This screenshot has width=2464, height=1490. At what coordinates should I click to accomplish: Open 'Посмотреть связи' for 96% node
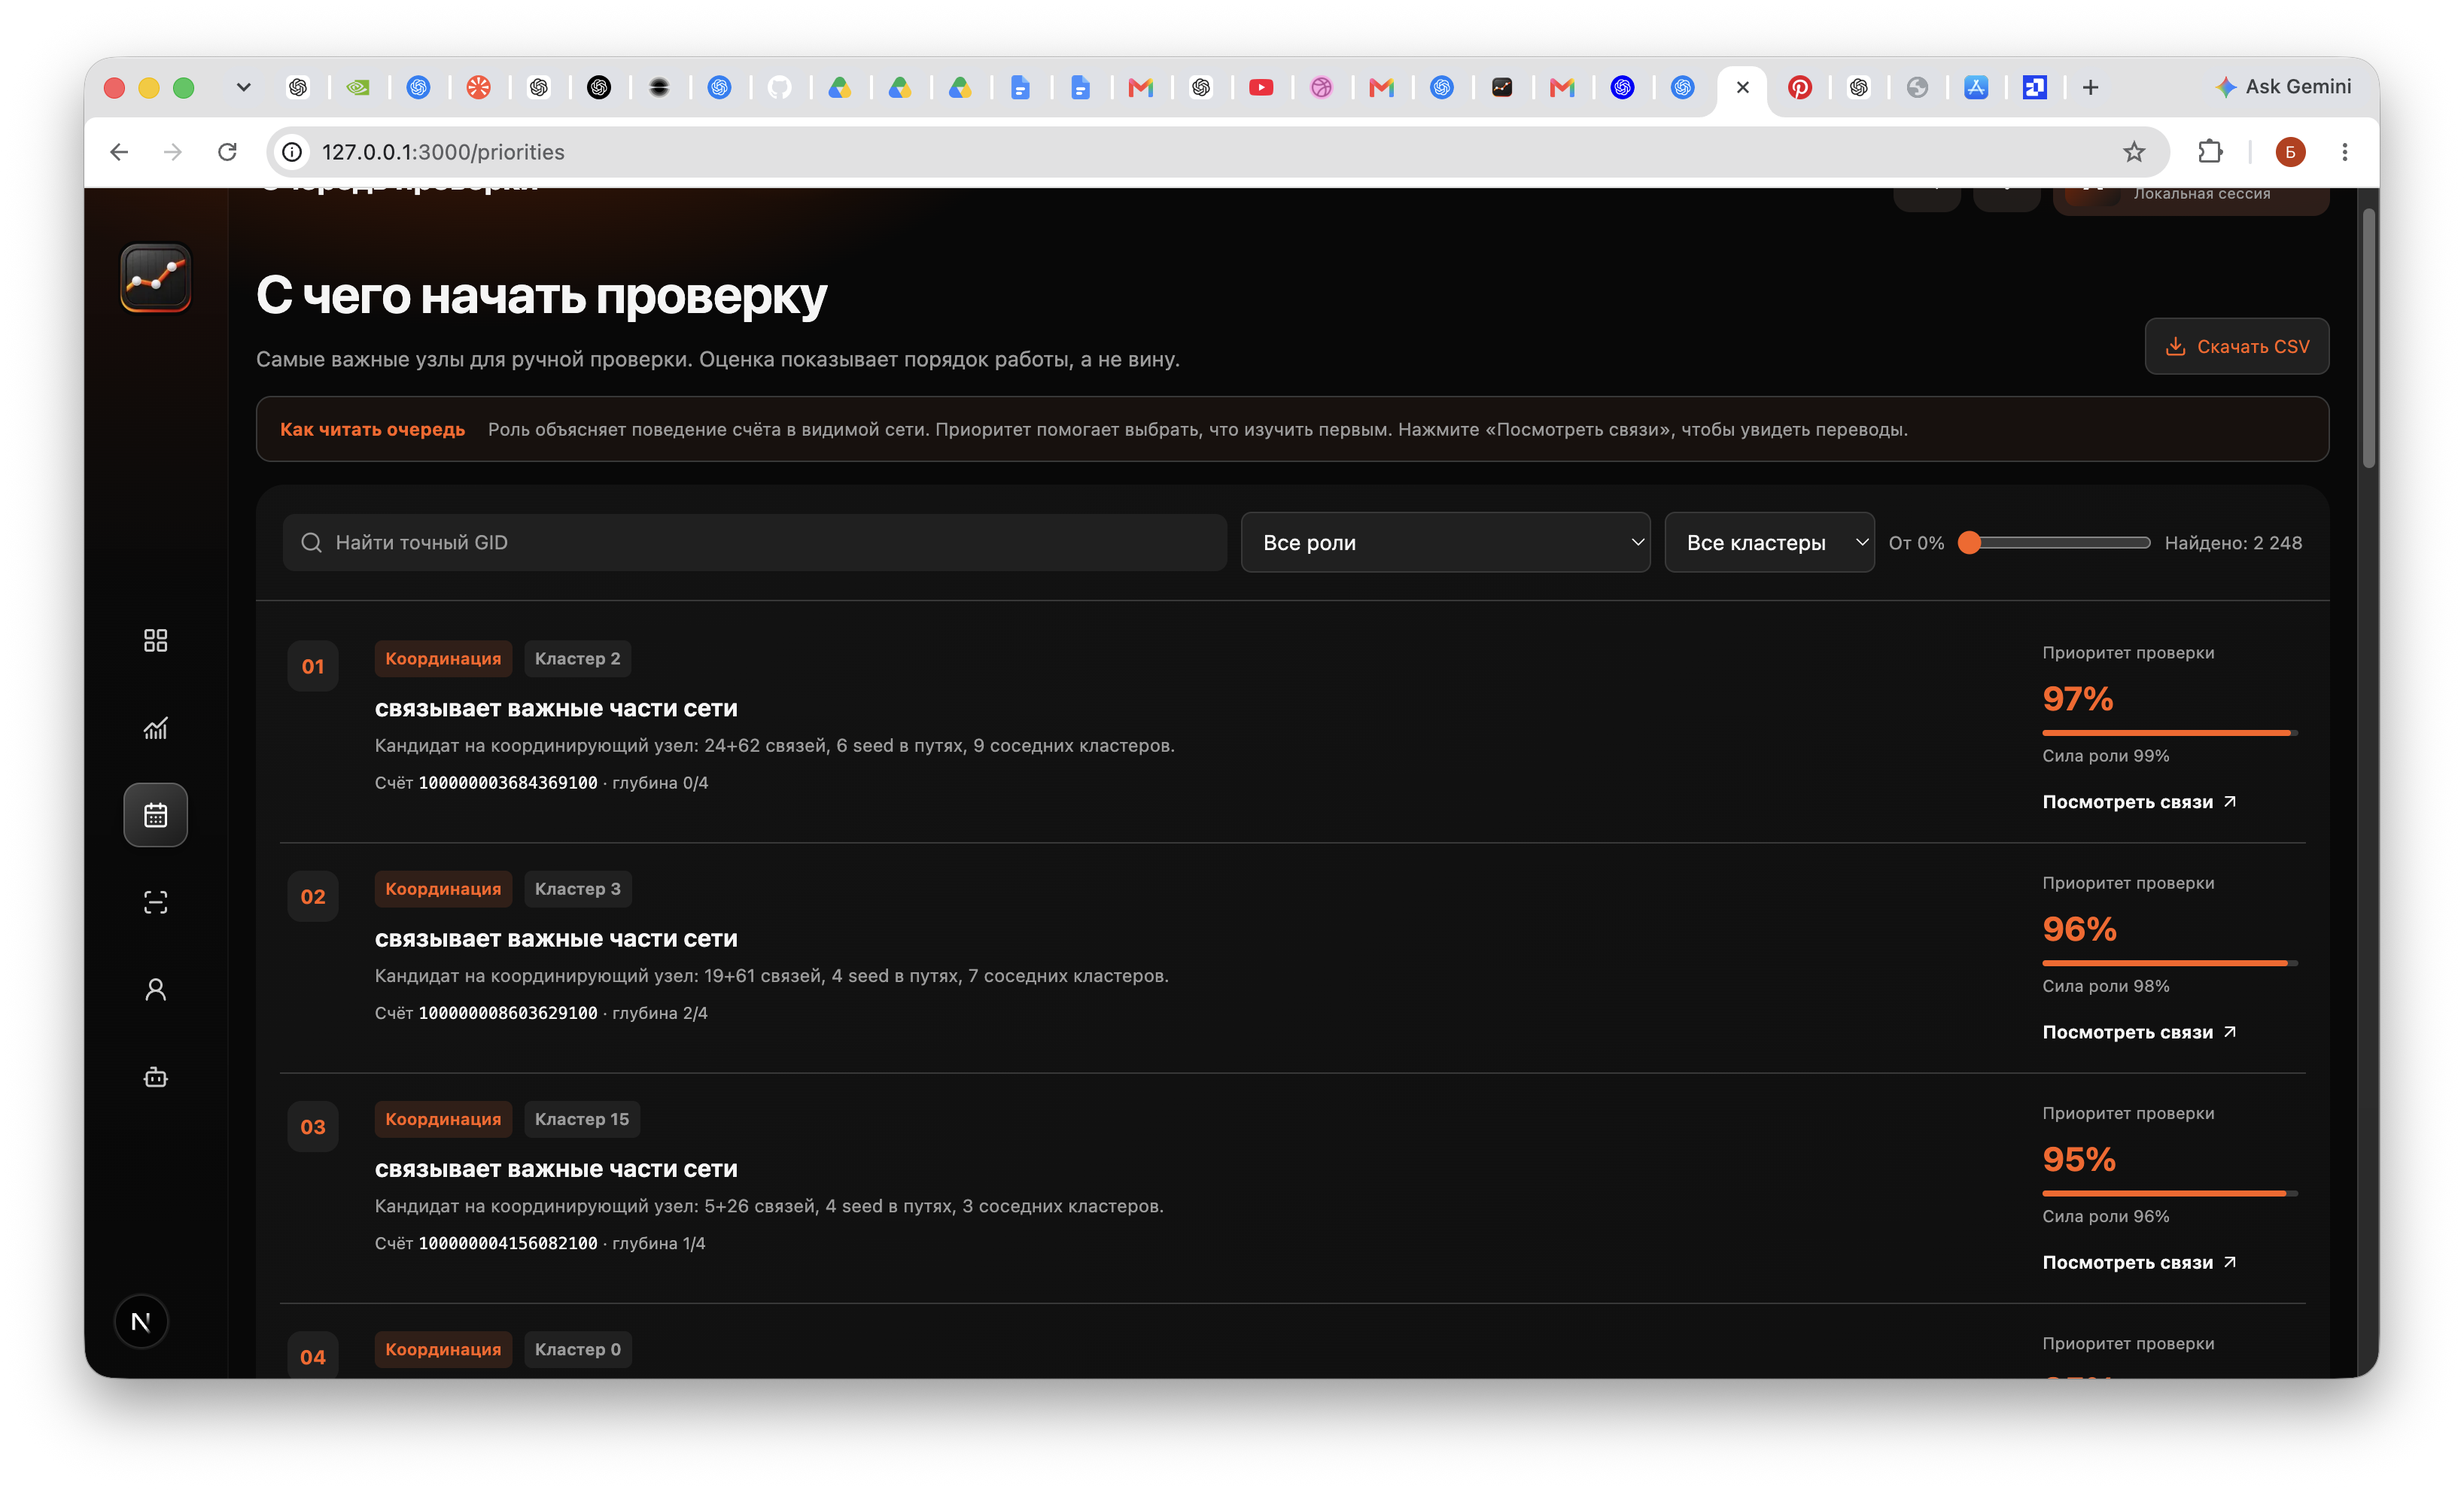[2139, 1032]
